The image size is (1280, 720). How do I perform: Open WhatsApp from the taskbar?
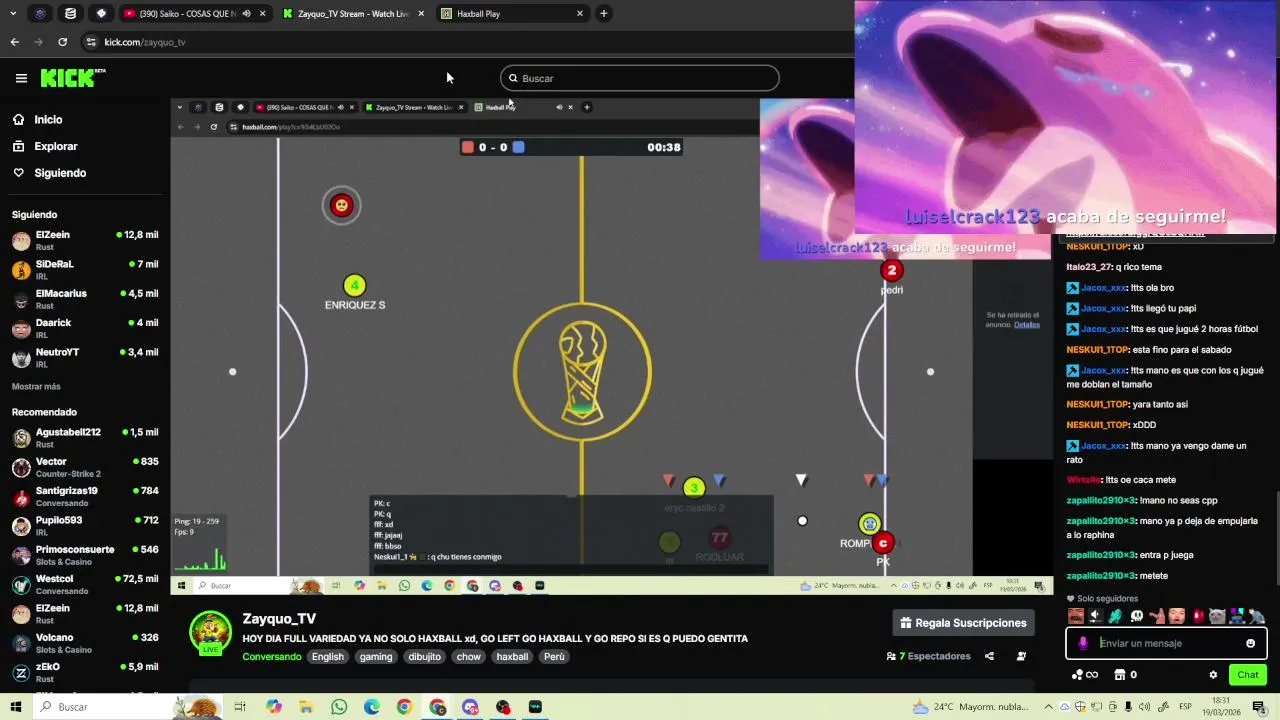(339, 707)
